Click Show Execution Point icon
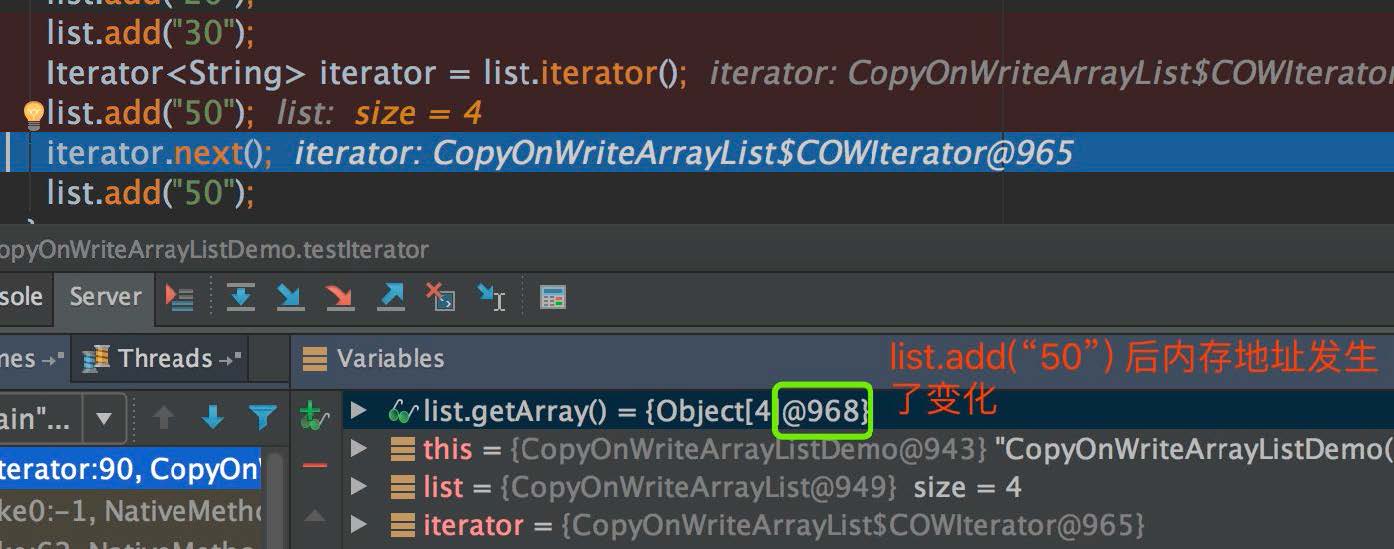The width and height of the screenshot is (1394, 549). tap(180, 297)
